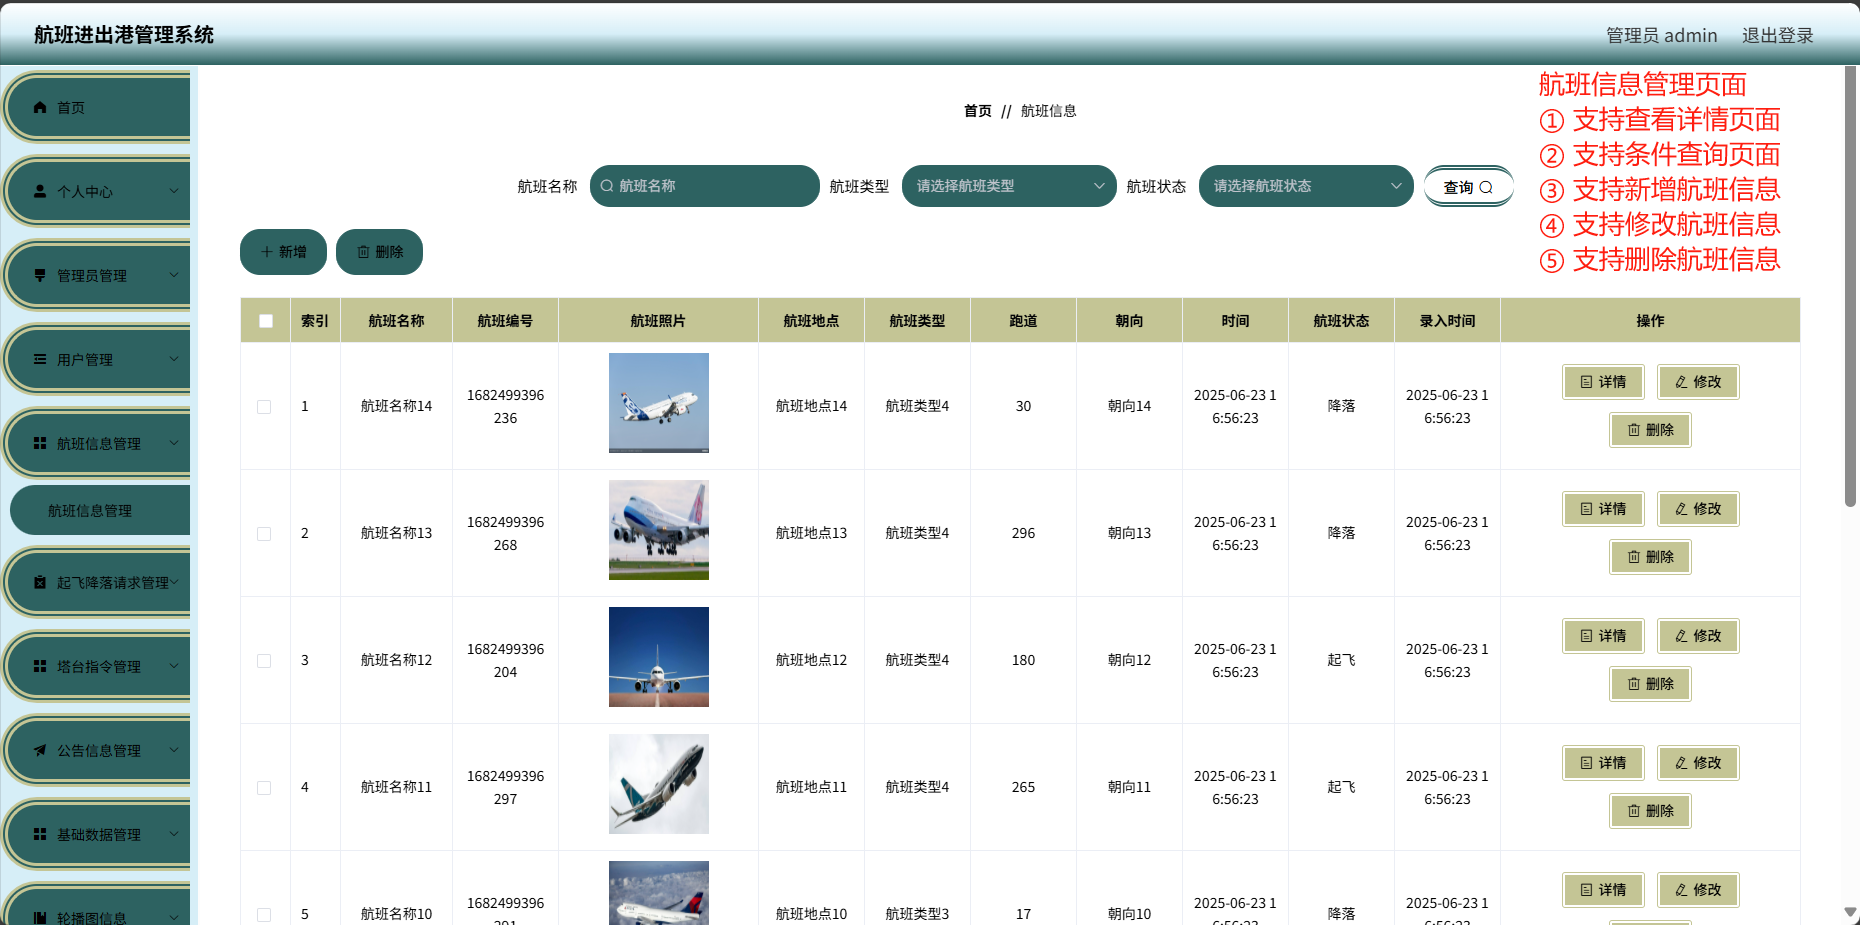
Task: Open 起飞降落请求管理 via its icon
Action: tap(41, 581)
